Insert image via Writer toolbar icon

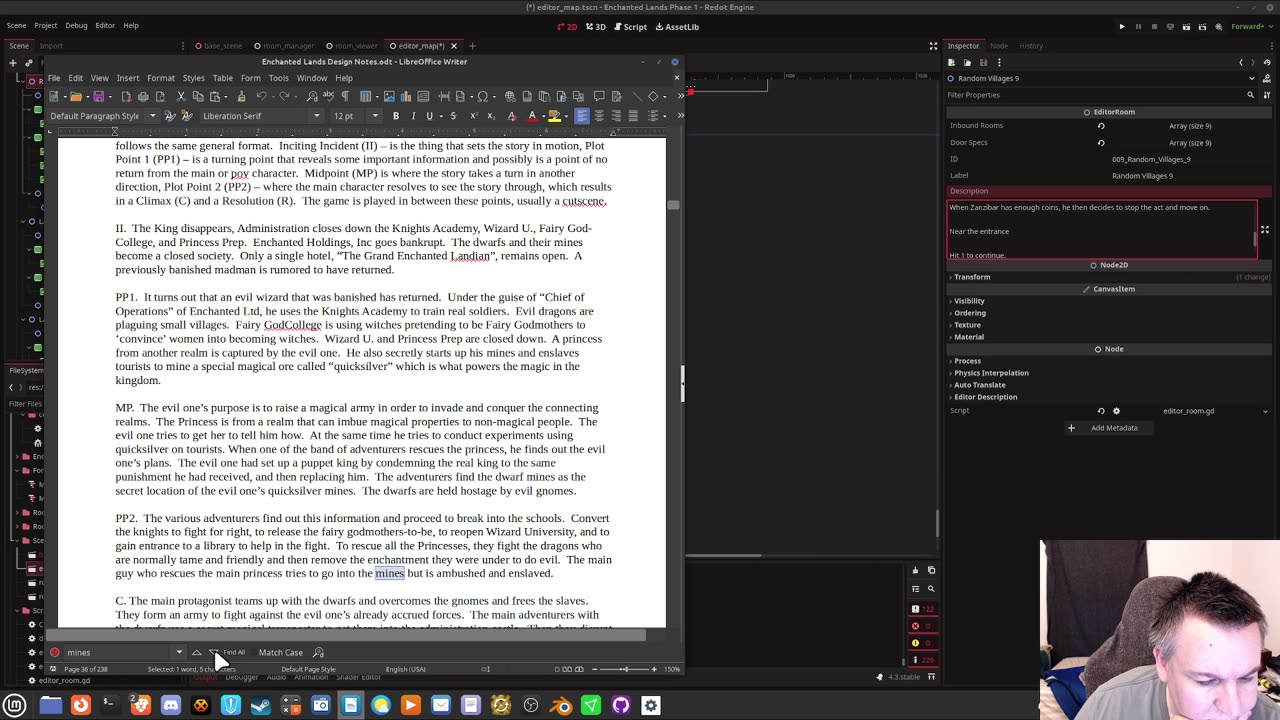pyautogui.click(x=389, y=96)
